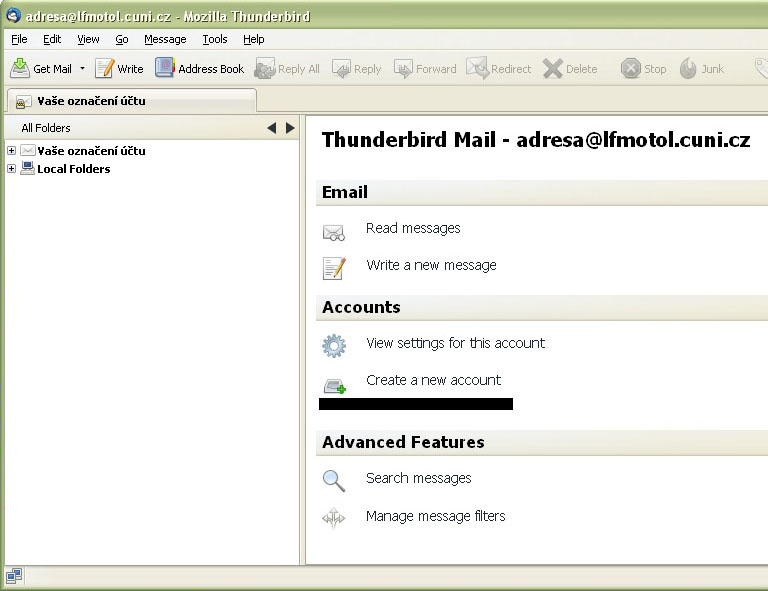This screenshot has height=591, width=768.
Task: Click the Write pencil icon in toolbar
Action: point(104,69)
